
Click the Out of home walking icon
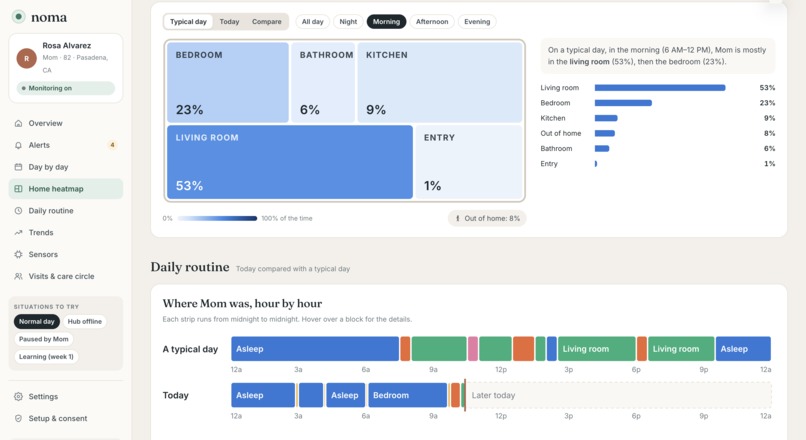(x=457, y=218)
